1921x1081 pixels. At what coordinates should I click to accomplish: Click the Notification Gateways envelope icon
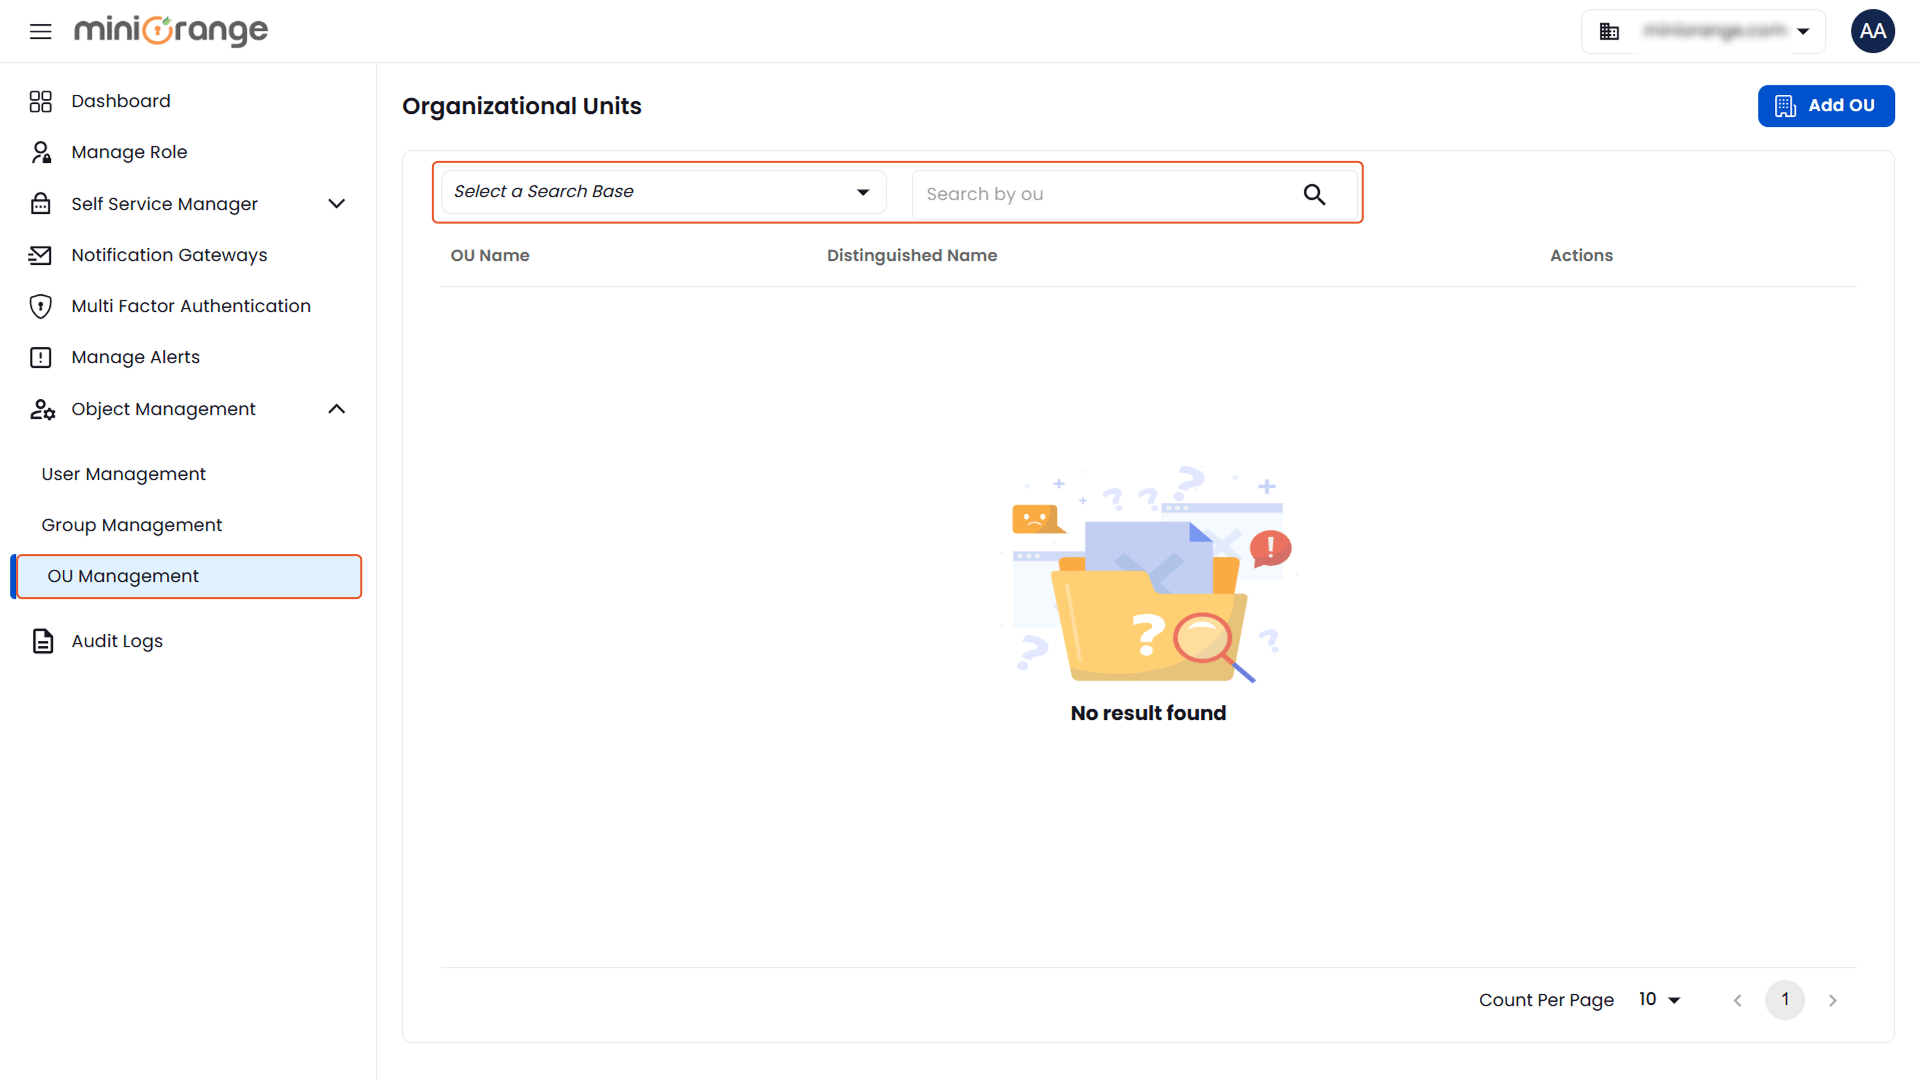pyautogui.click(x=40, y=255)
